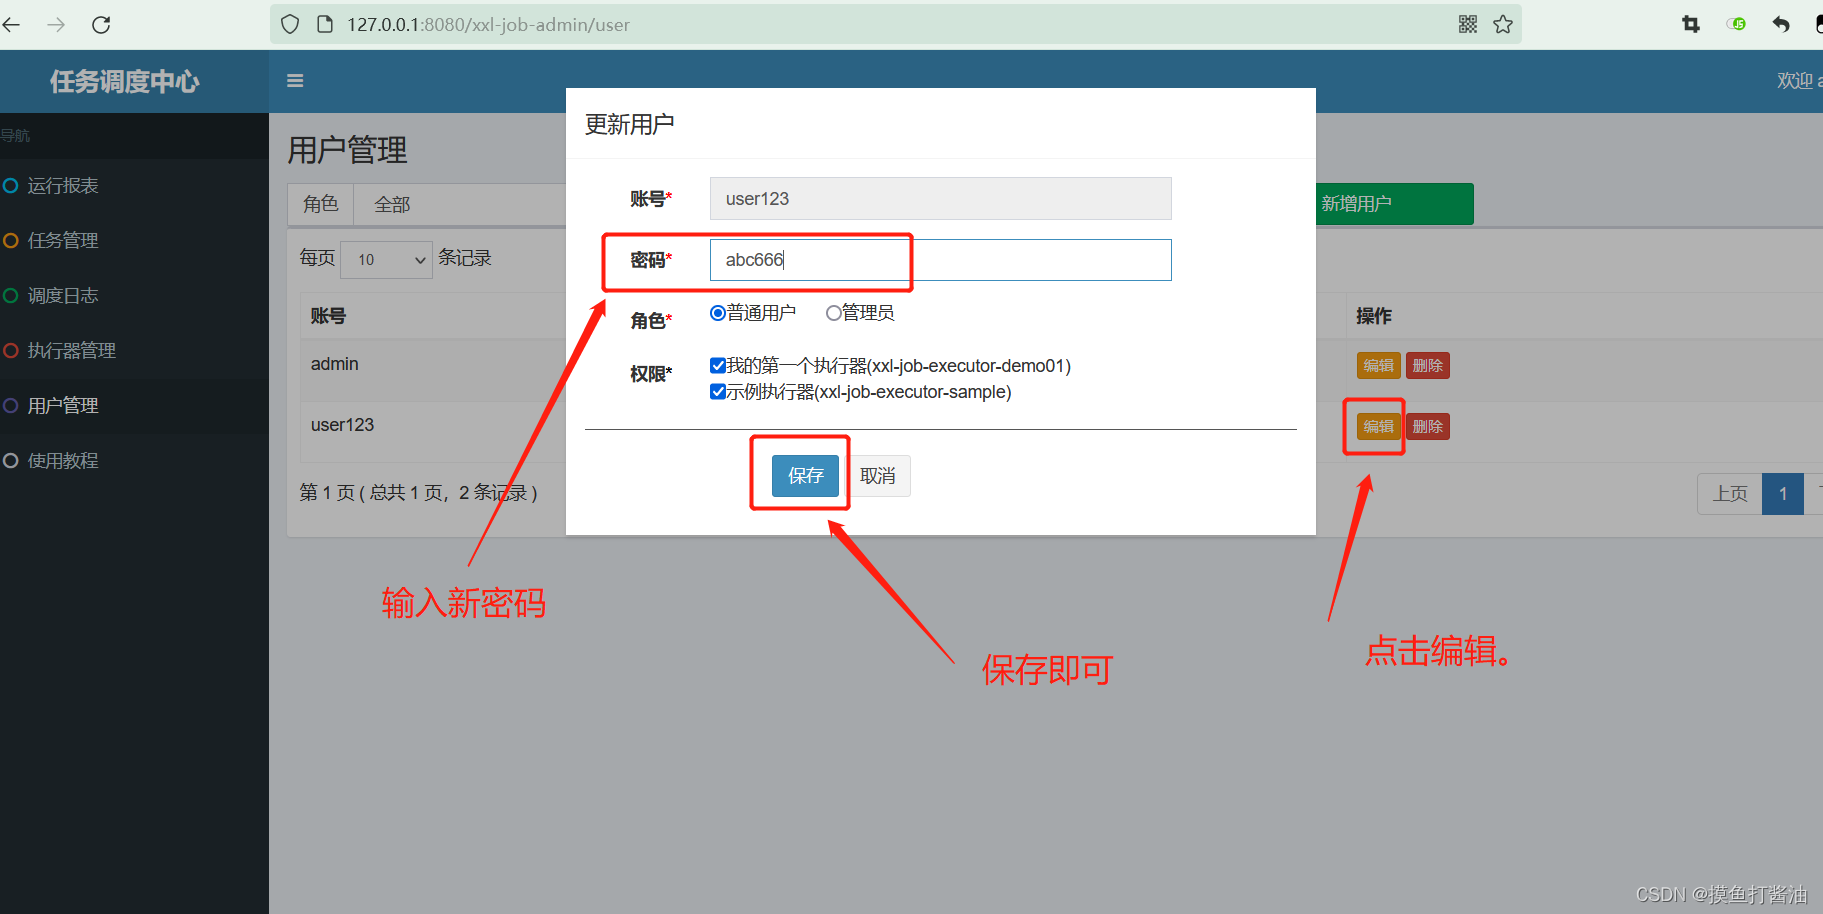Click the browser back arrow

(11, 25)
